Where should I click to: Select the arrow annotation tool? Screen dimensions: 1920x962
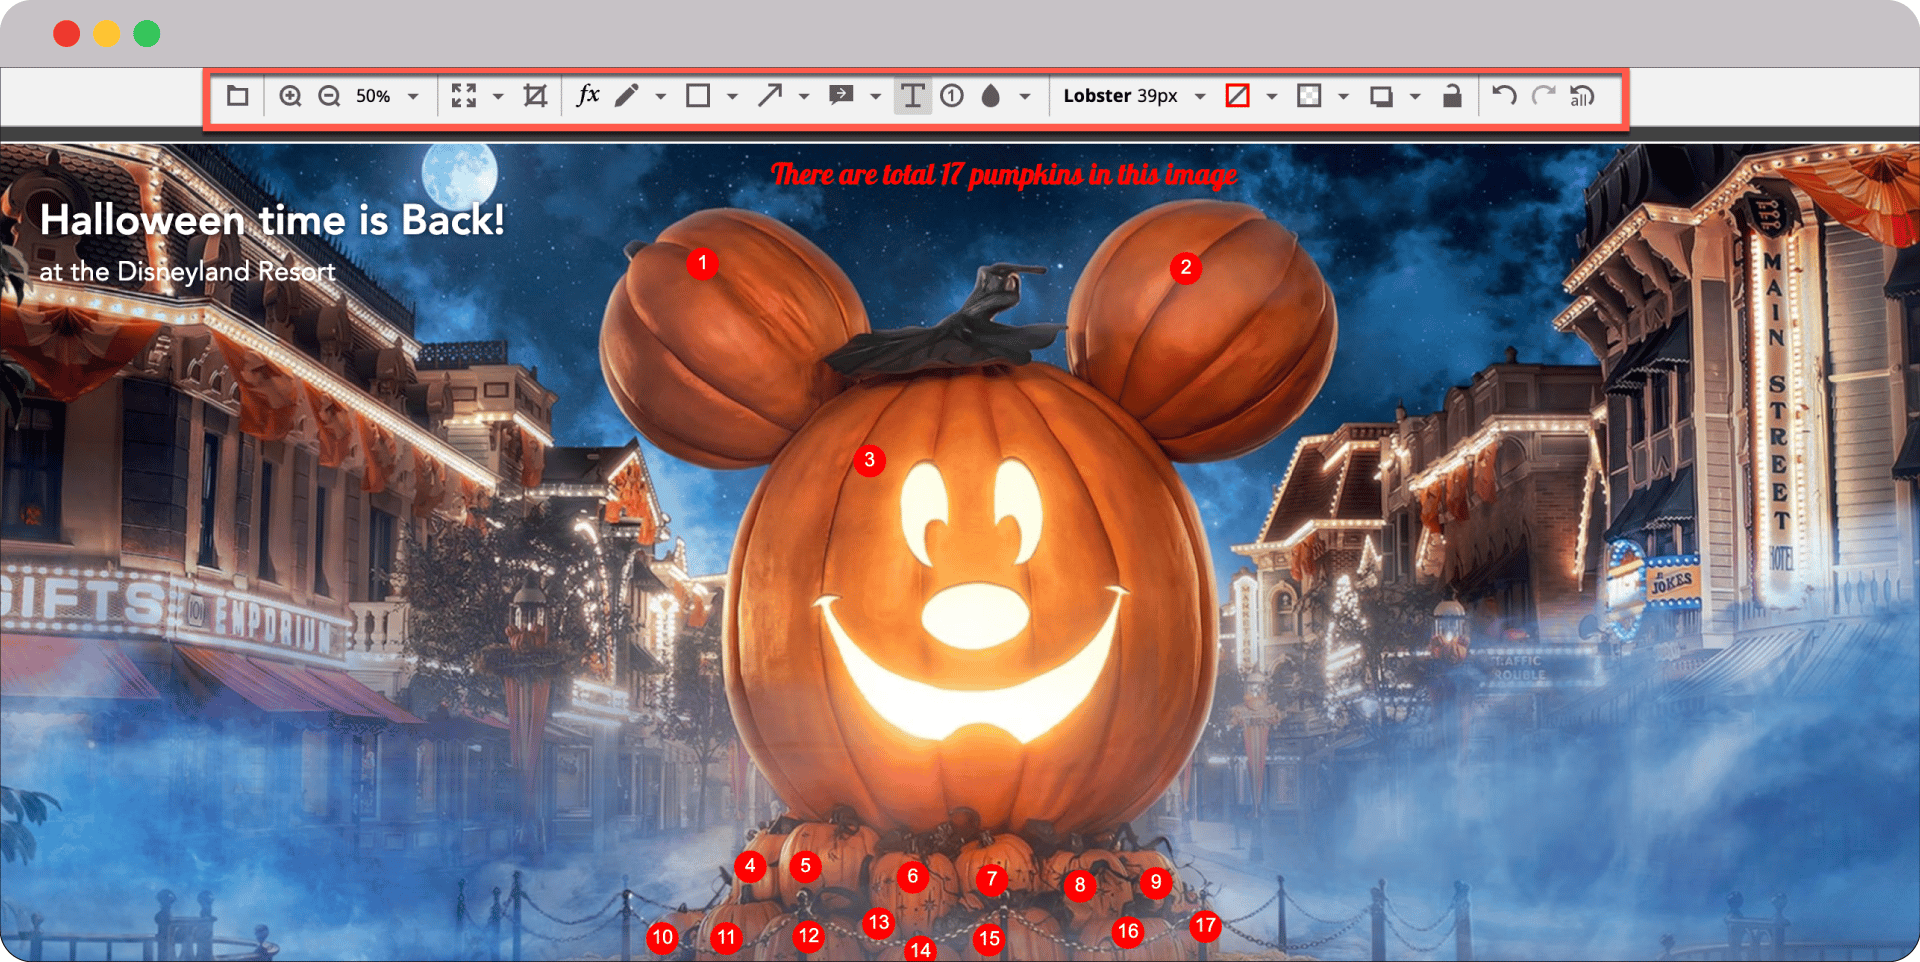[769, 96]
